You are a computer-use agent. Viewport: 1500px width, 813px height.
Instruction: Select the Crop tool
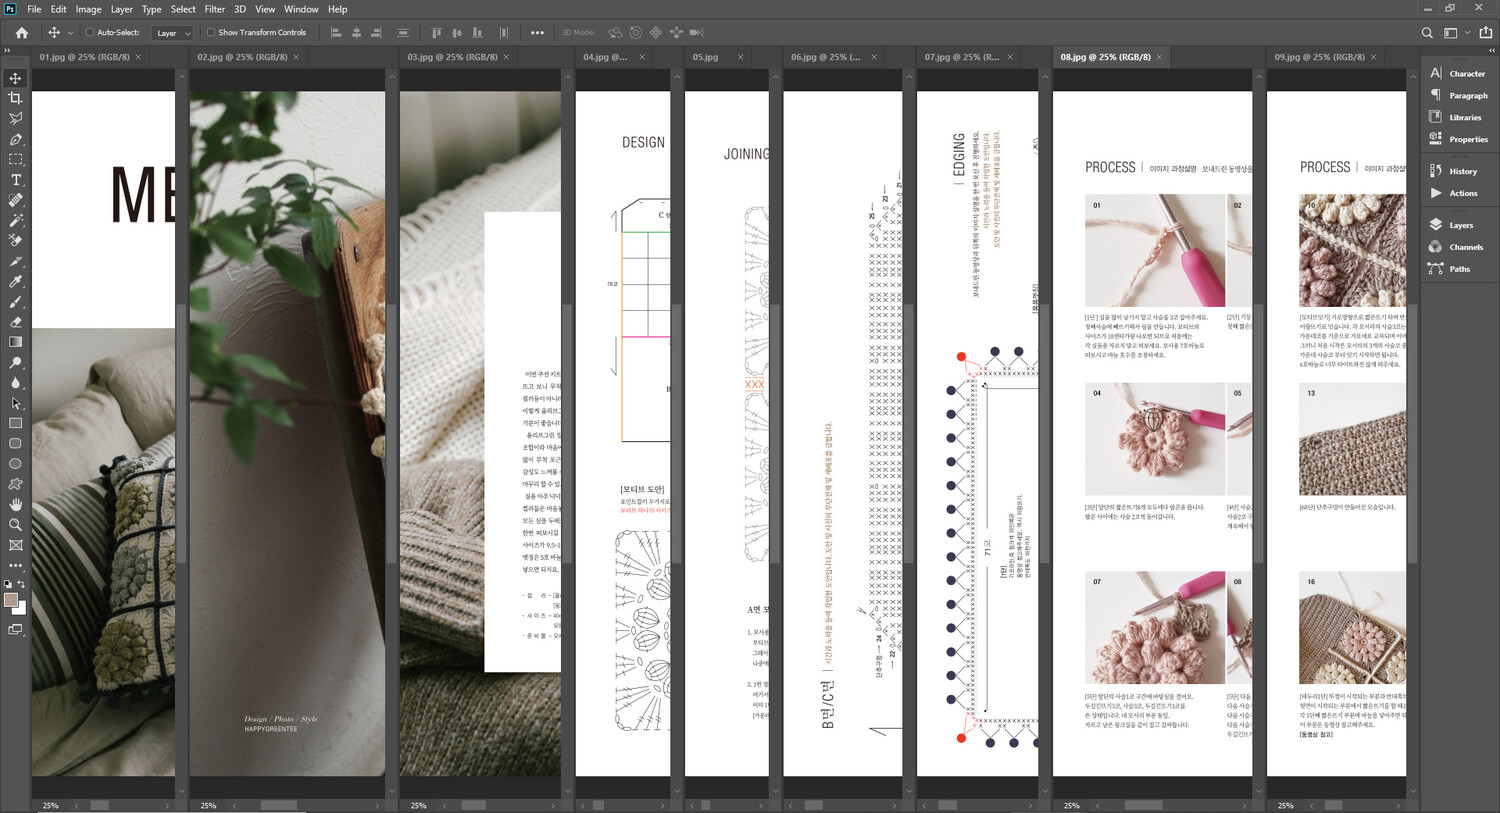[15, 98]
